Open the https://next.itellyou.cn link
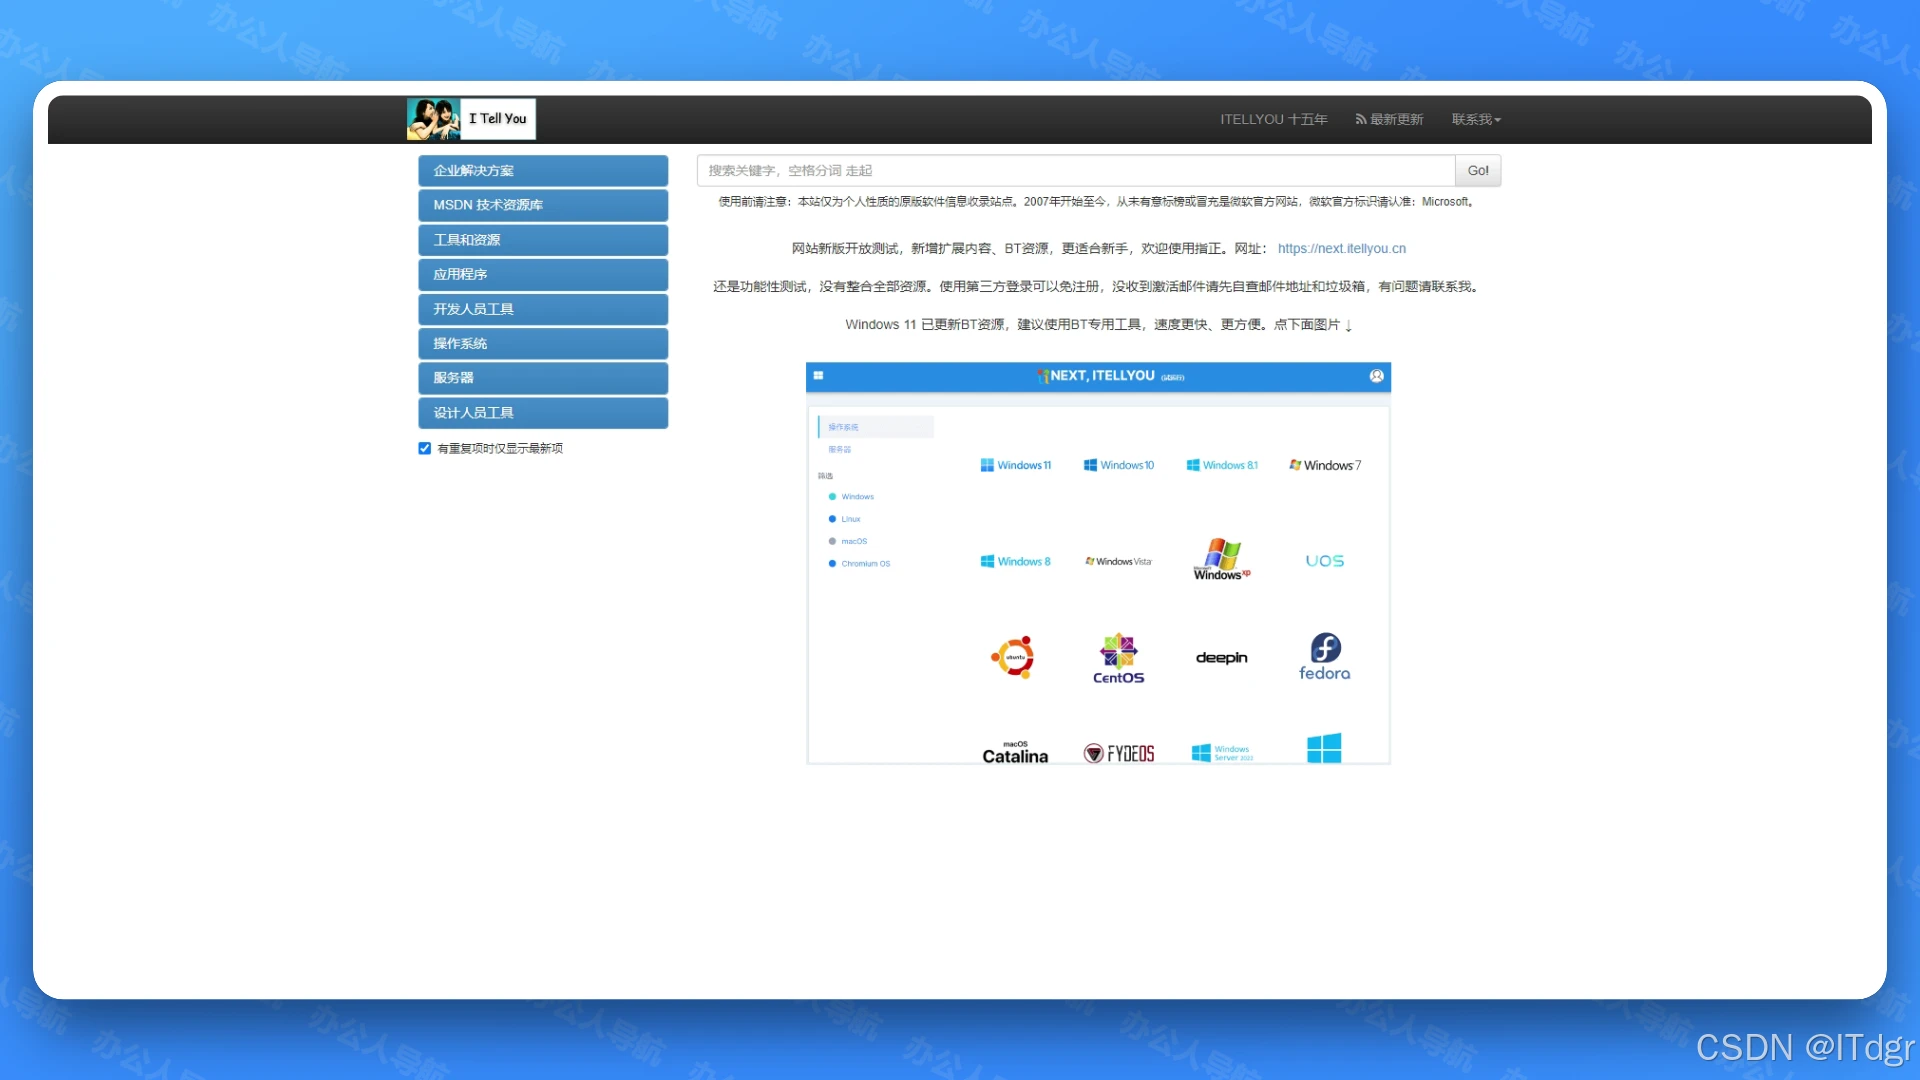 pos(1341,249)
